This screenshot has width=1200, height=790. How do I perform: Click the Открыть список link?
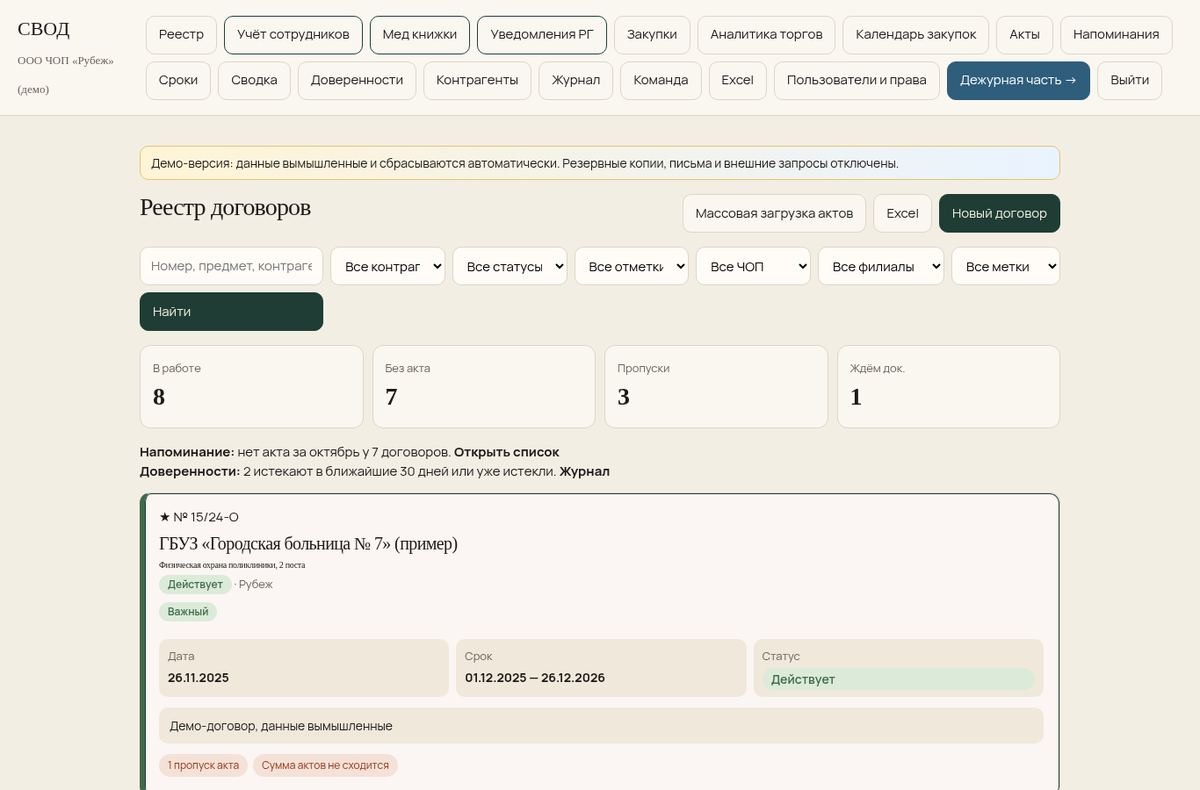click(506, 452)
